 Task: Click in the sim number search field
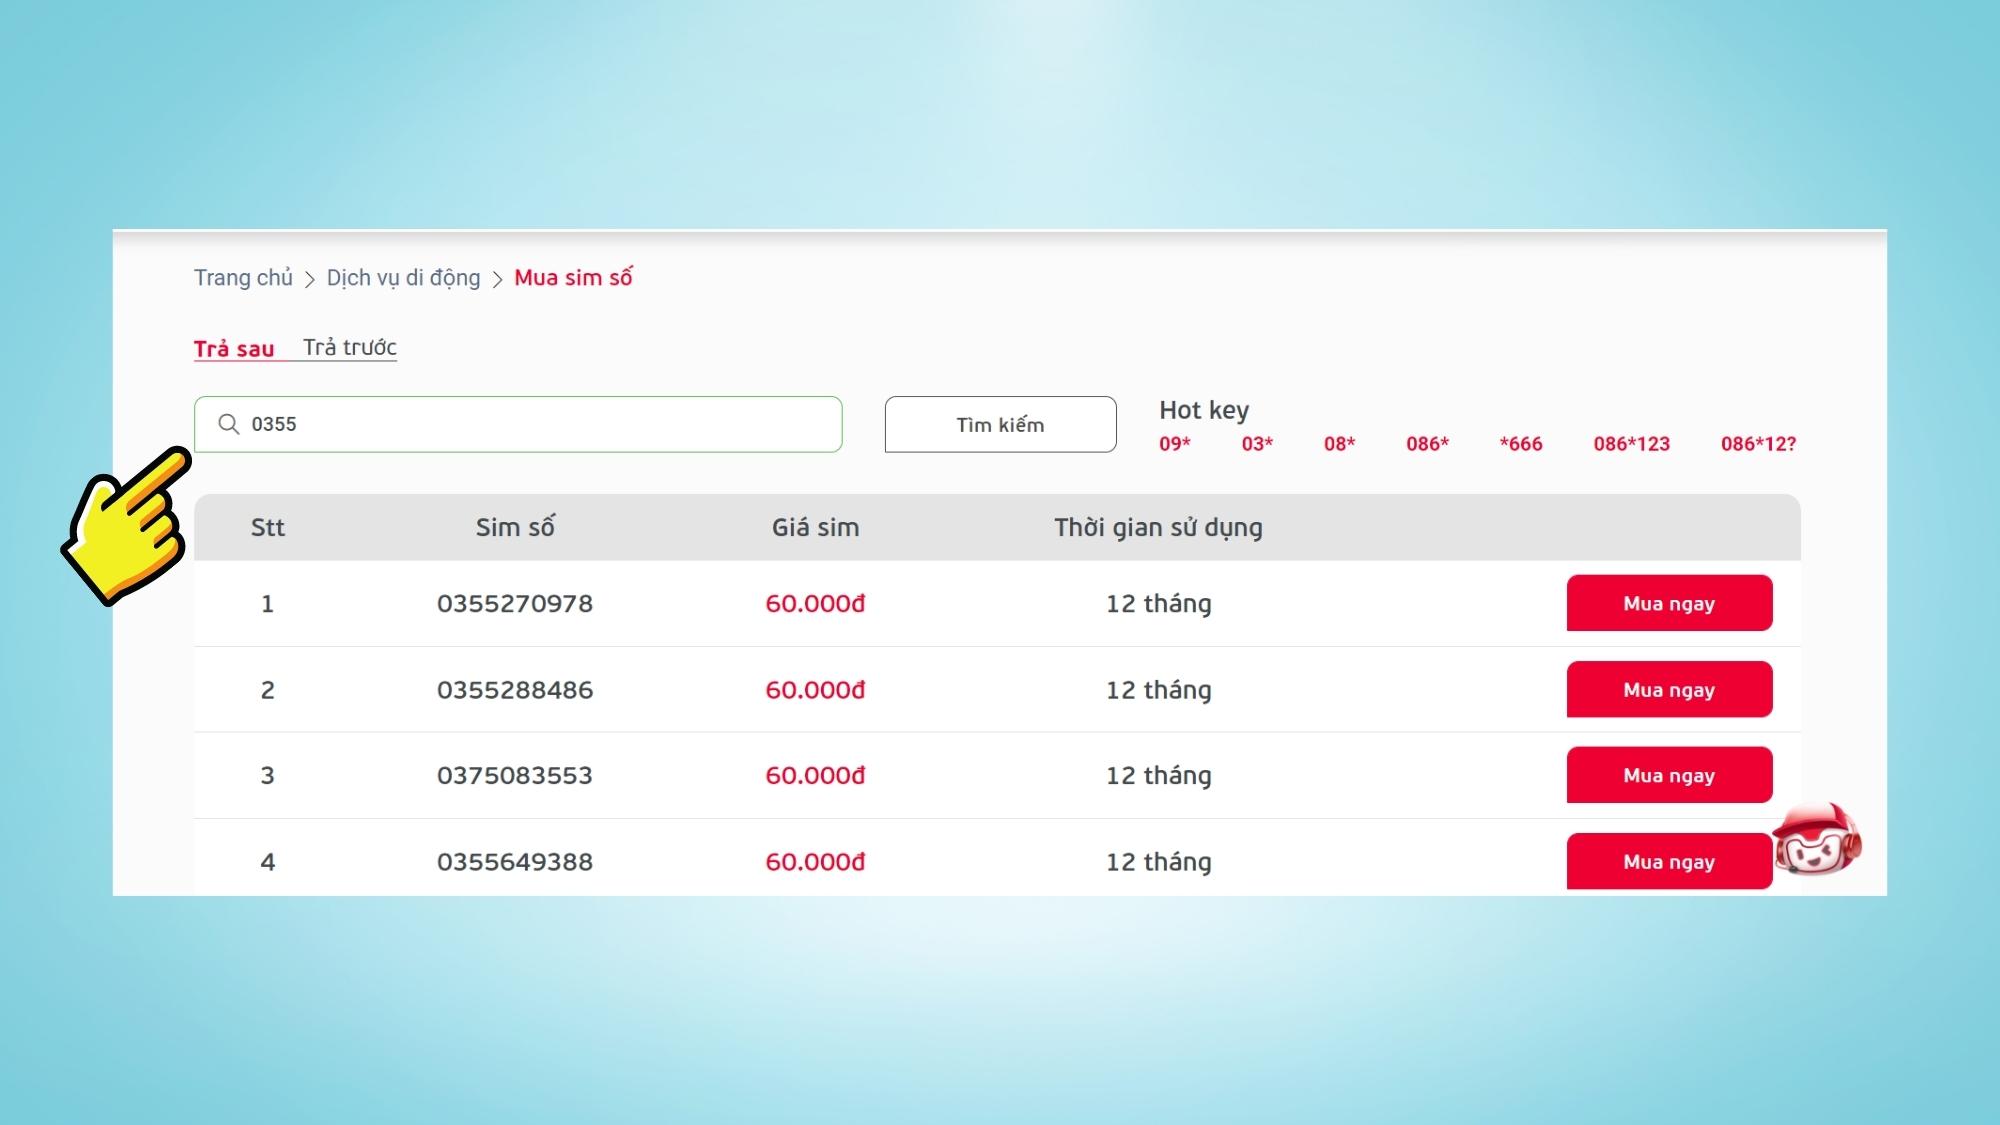pyautogui.click(x=540, y=424)
